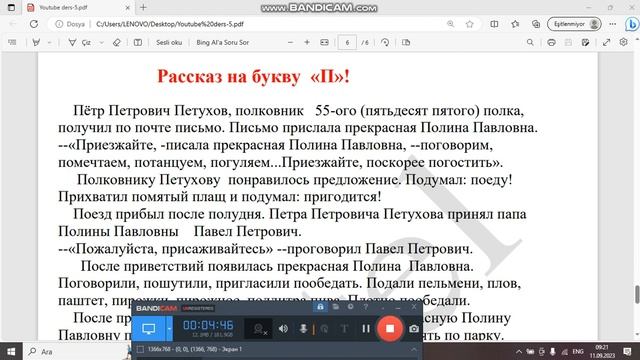This screenshot has height=360, width=640.
Task: Close the Youtube ders-5.pdf tab
Action: point(127,7)
